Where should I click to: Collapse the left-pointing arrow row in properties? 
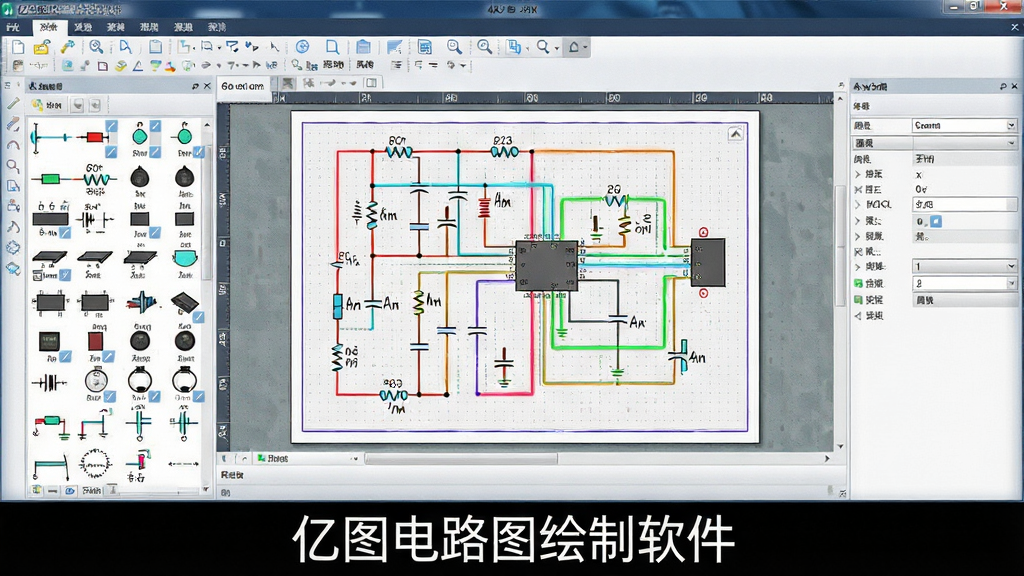pyautogui.click(x=858, y=316)
